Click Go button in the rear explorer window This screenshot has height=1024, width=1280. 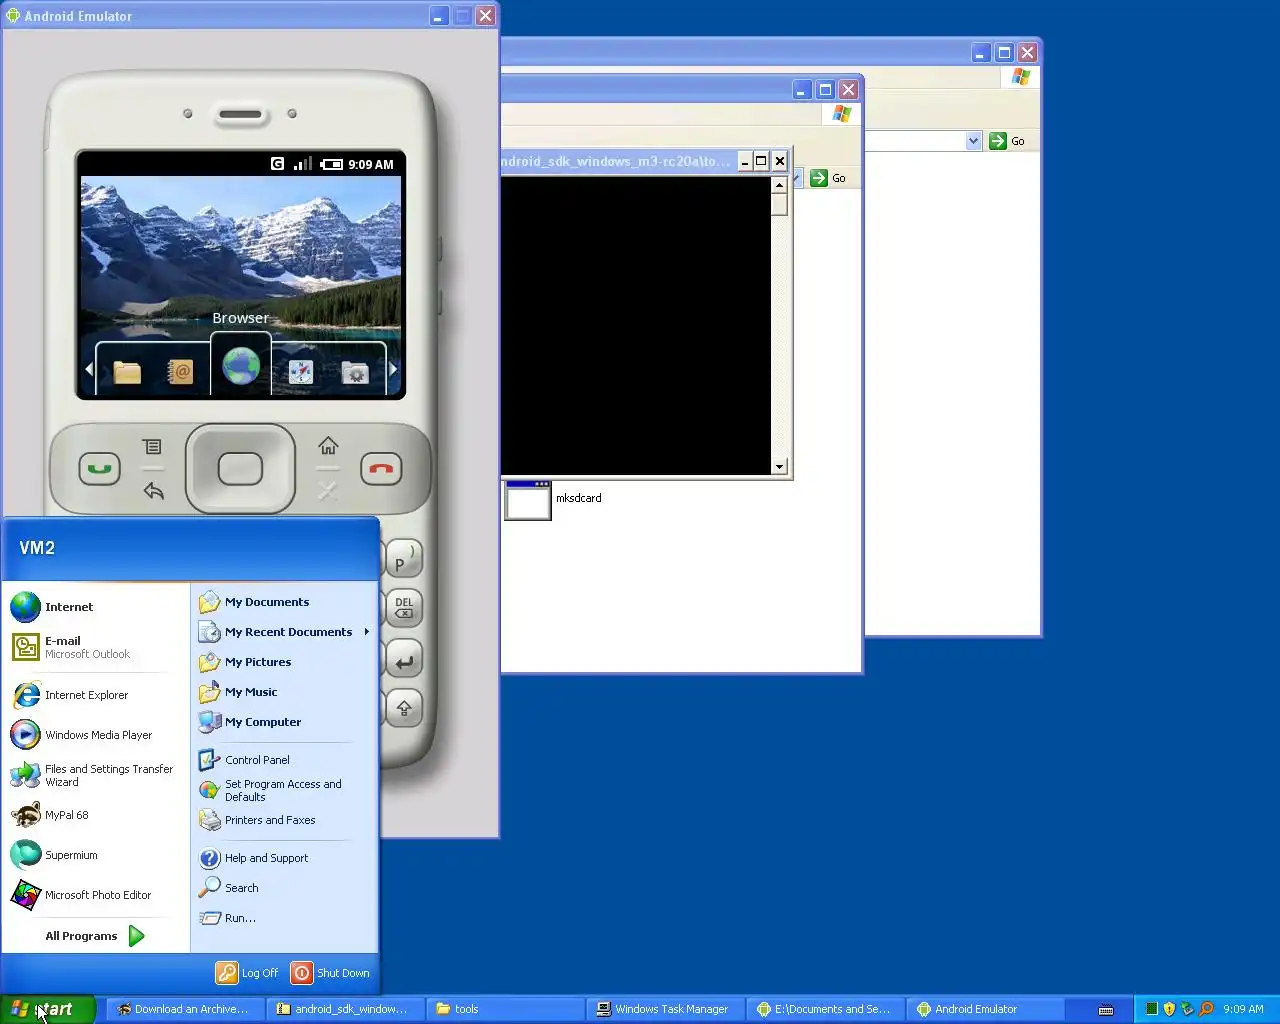point(1008,141)
